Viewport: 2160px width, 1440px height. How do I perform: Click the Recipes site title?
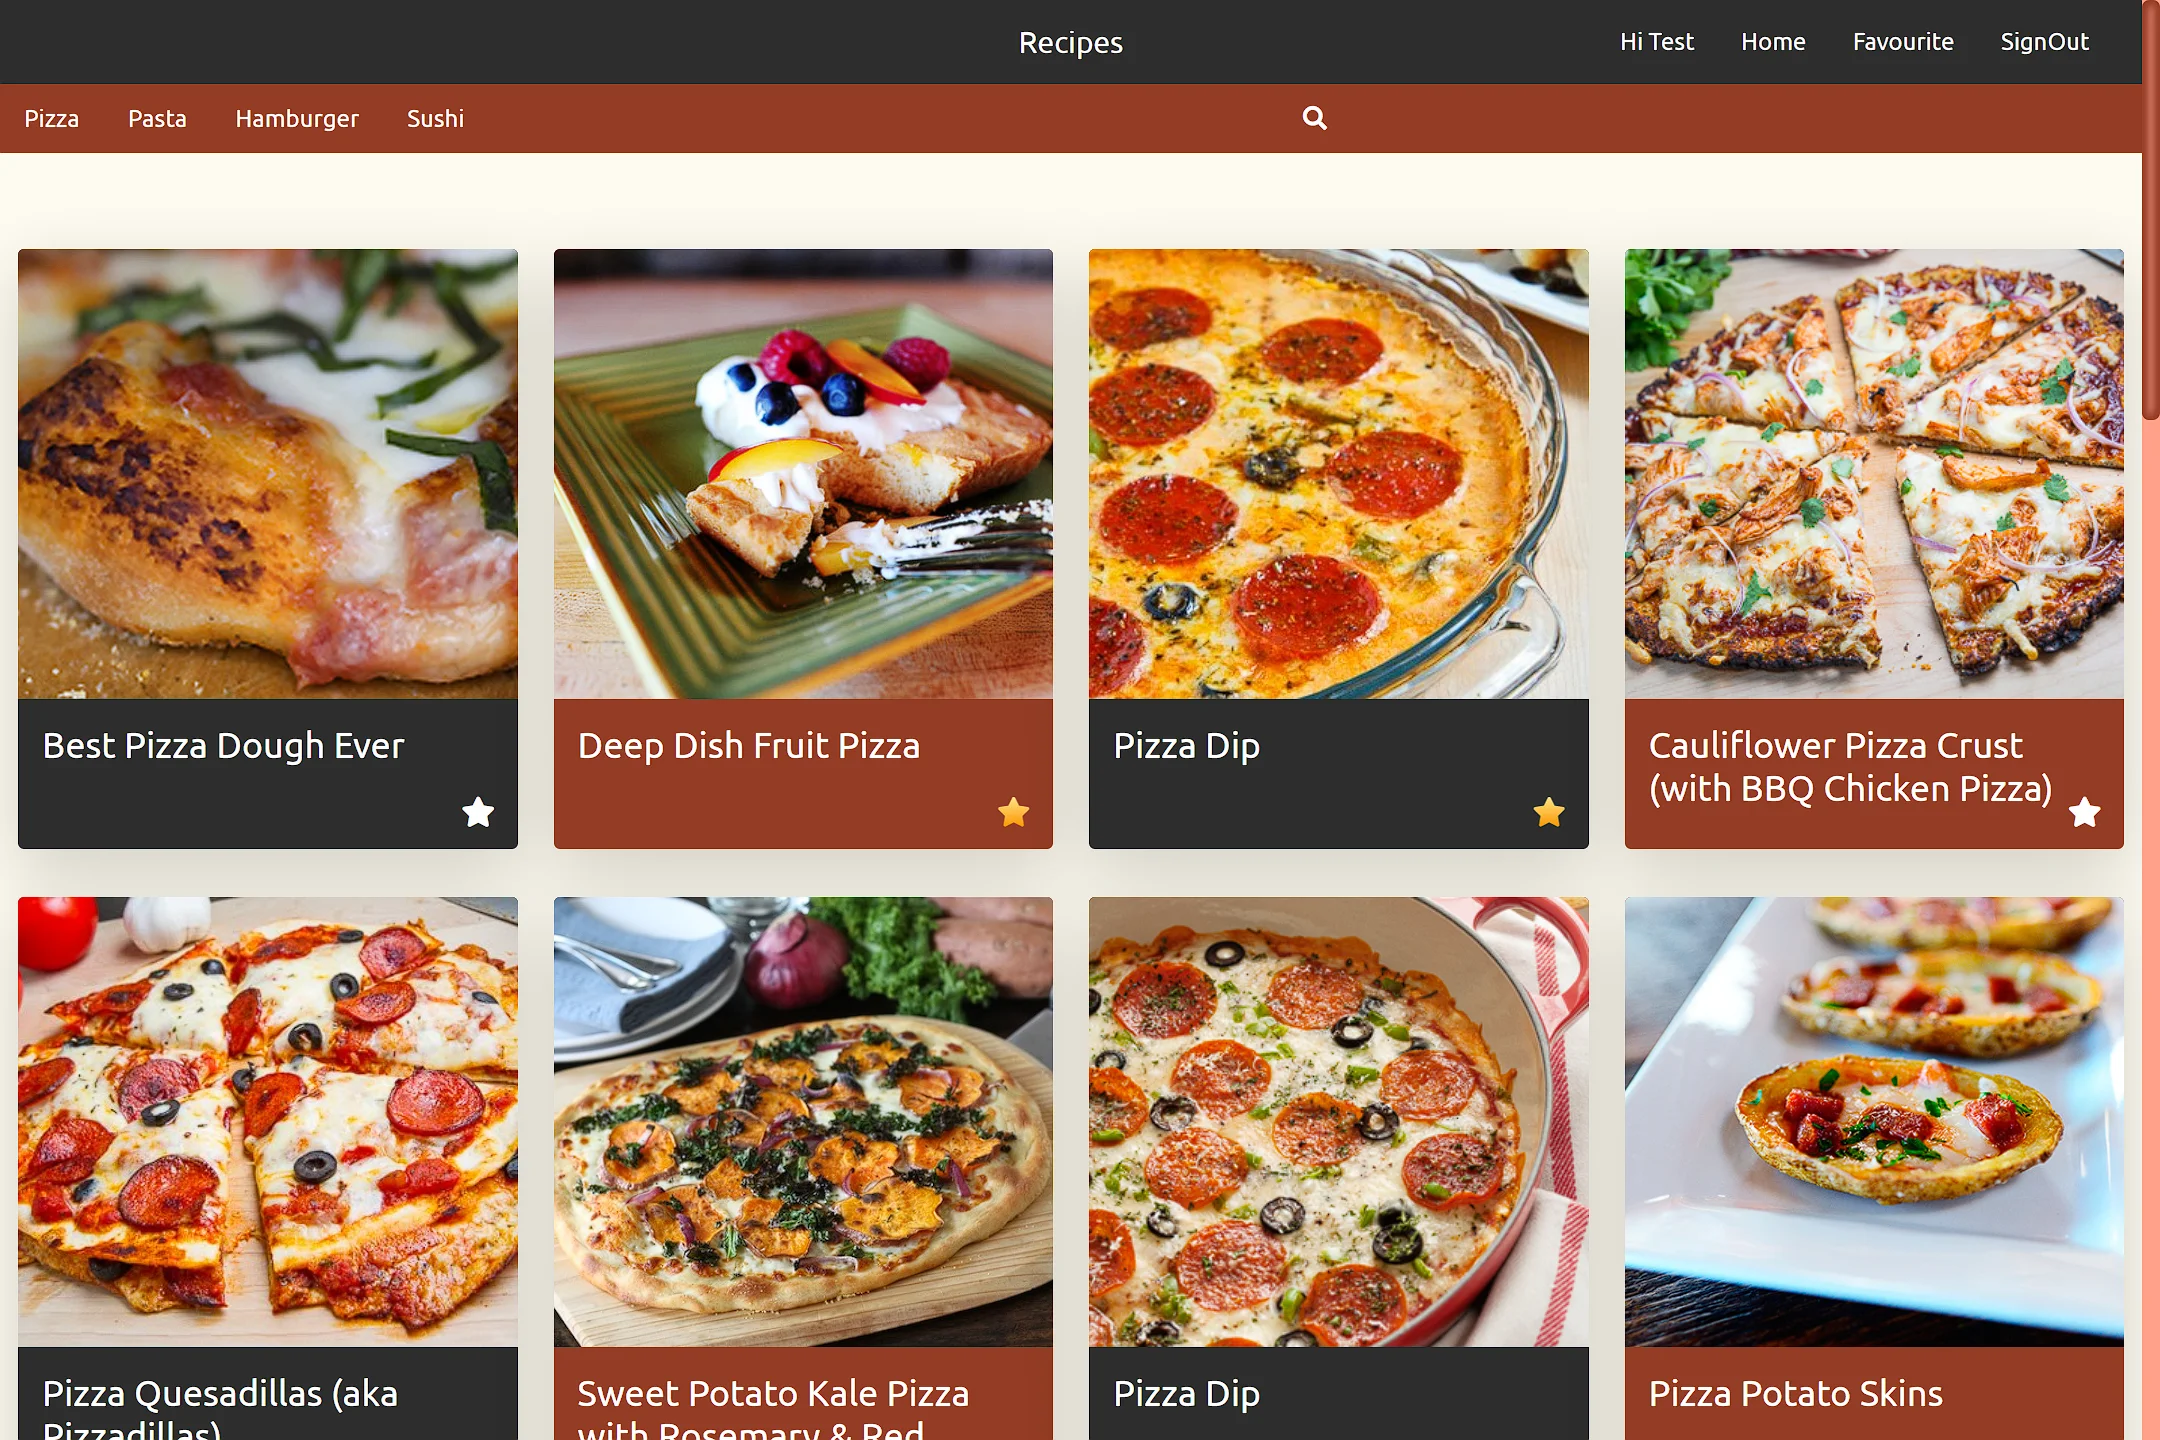1070,42
